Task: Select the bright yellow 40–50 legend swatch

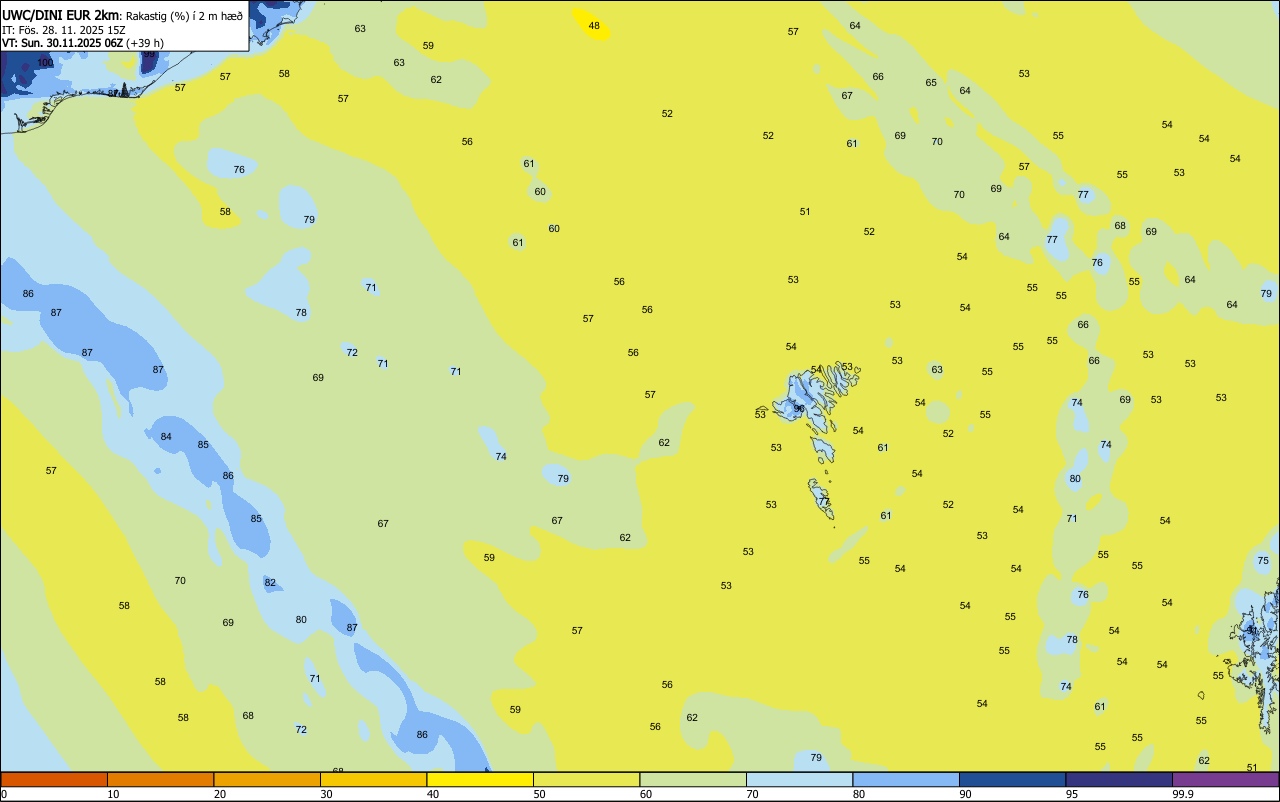Action: pos(480,779)
